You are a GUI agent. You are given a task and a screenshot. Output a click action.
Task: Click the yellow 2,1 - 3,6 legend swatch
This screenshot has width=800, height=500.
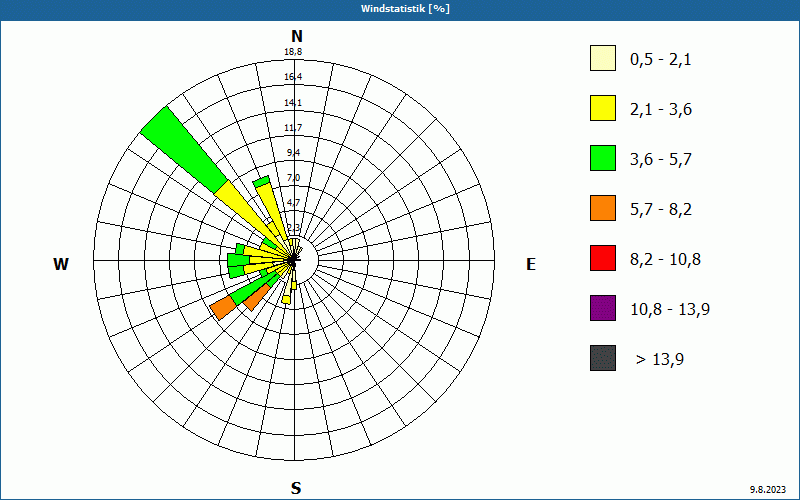603,108
